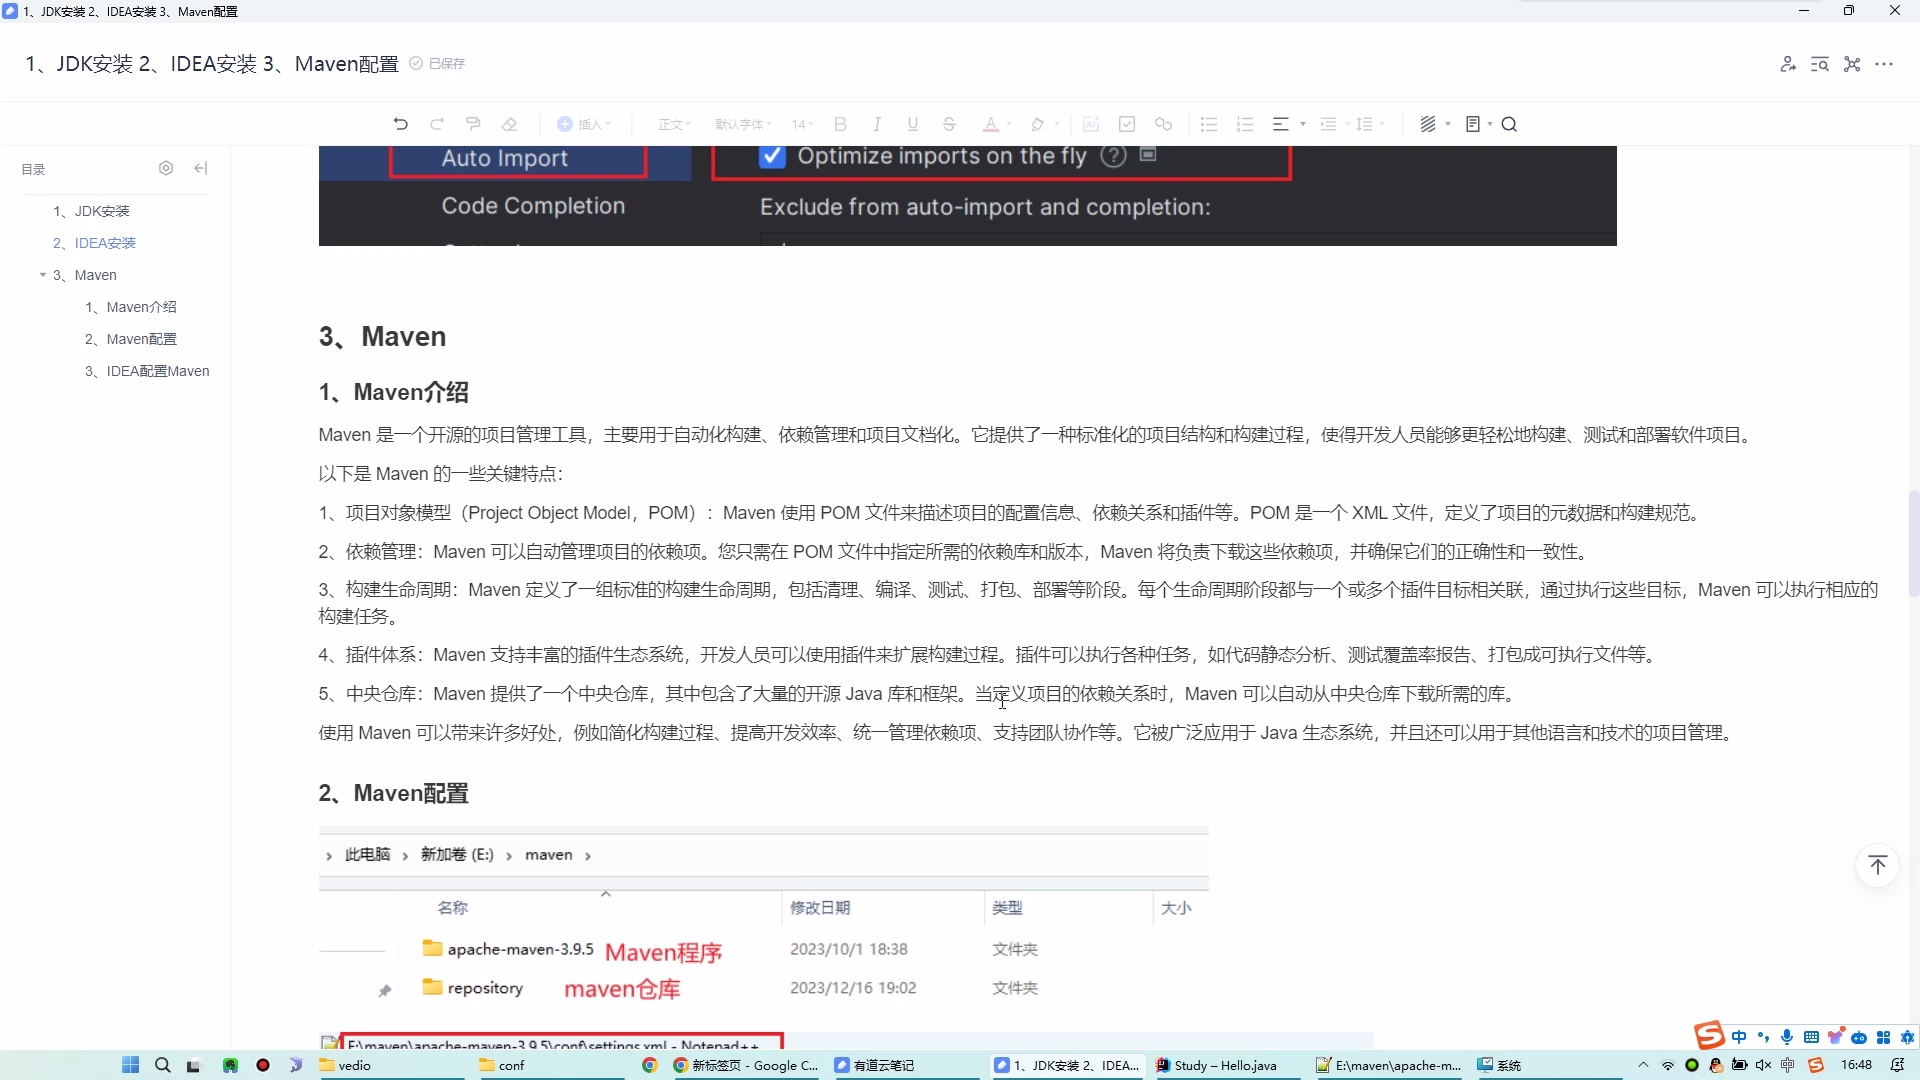Open the note options via three-dot menu
This screenshot has width=1920, height=1080.
pos(1886,63)
